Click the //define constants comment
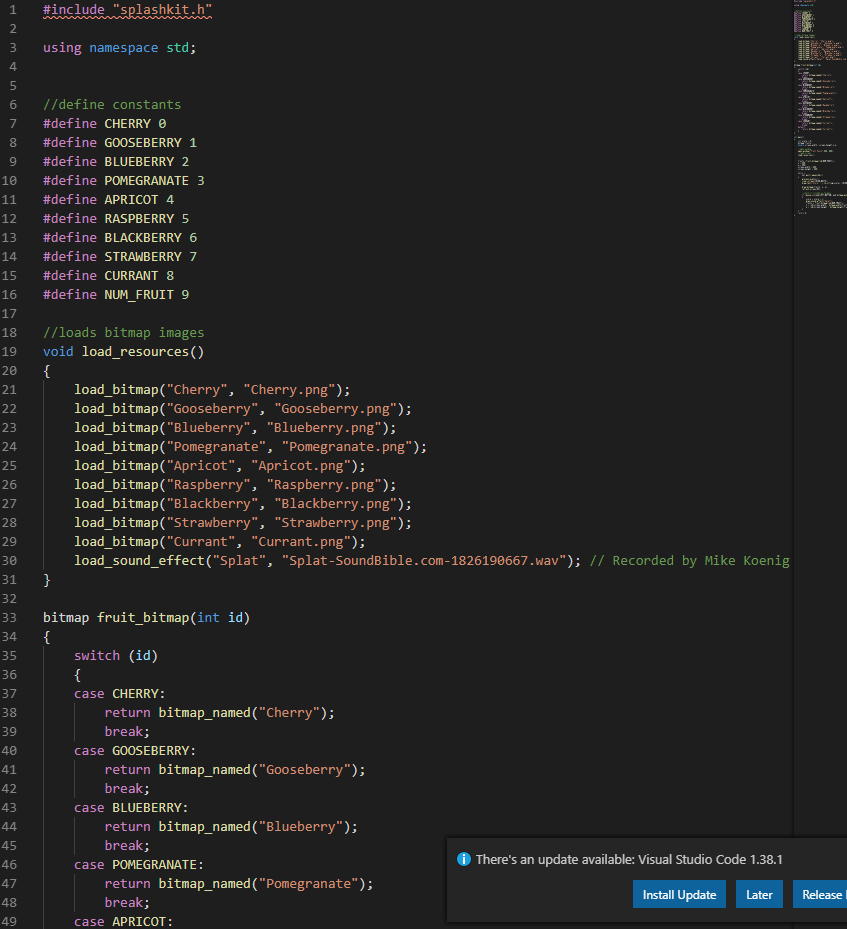Viewport: 847px width, 929px height. click(x=111, y=104)
